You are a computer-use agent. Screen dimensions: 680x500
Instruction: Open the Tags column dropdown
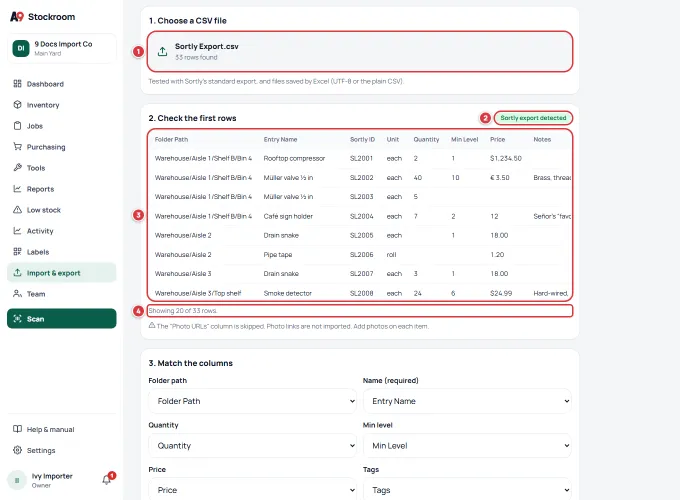click(467, 490)
